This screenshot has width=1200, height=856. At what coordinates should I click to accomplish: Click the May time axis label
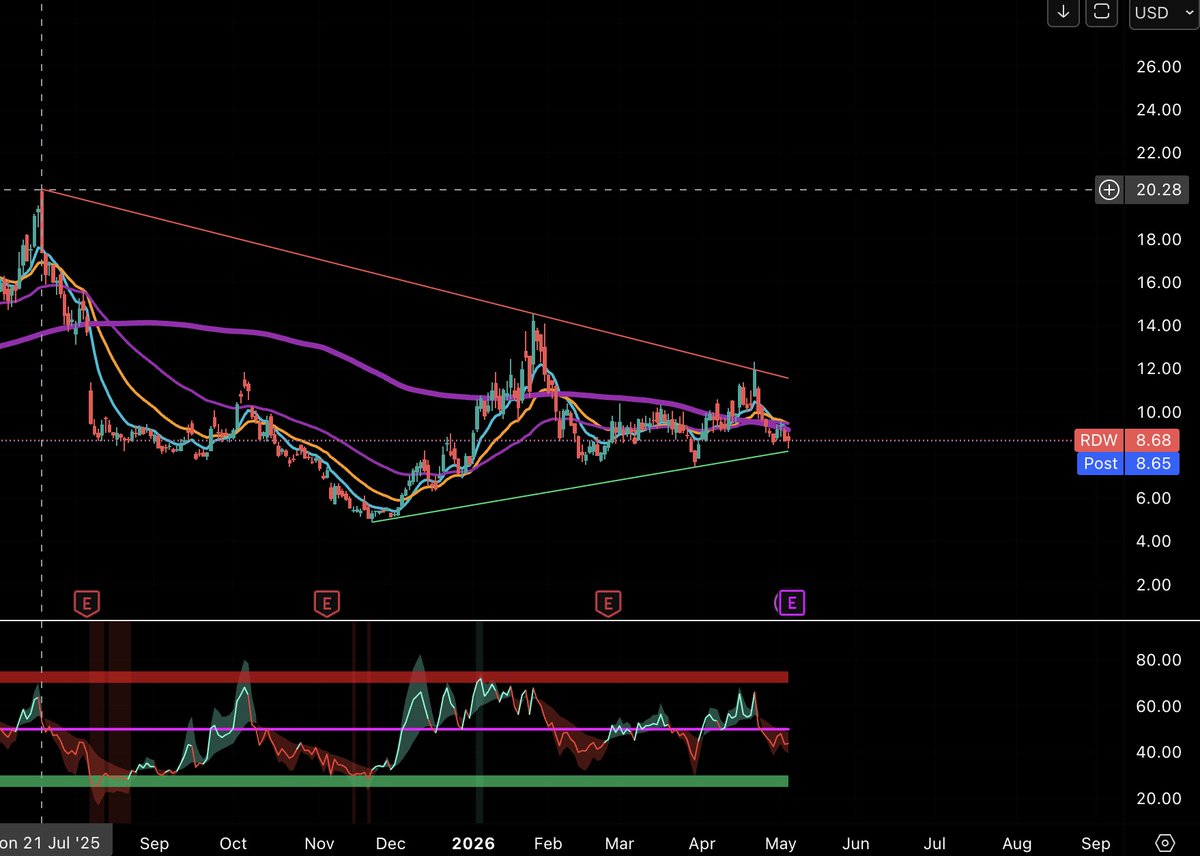(780, 843)
